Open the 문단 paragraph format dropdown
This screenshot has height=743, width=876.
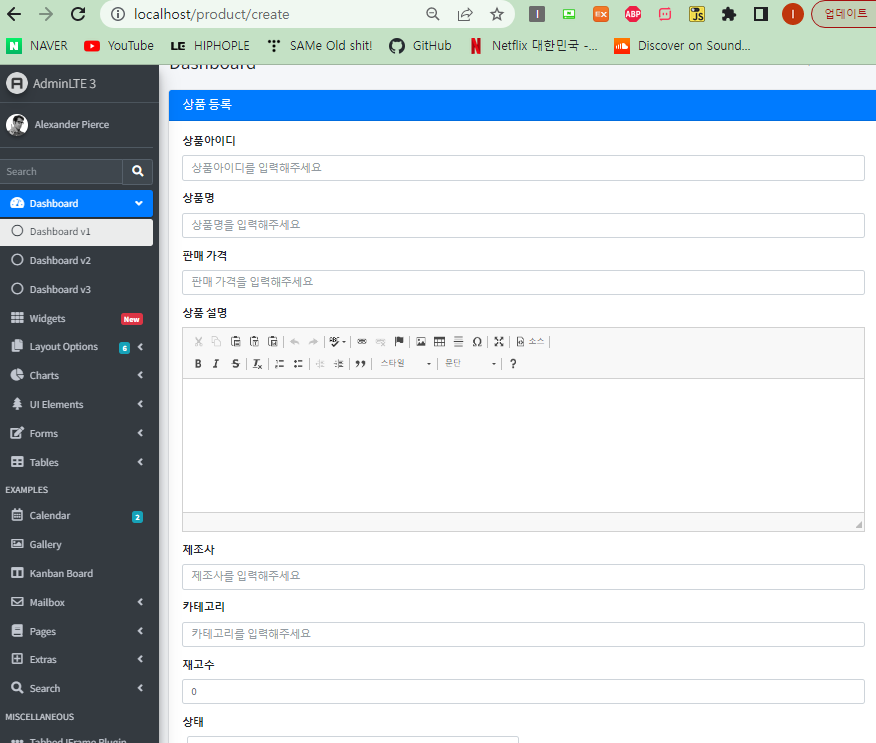pos(470,364)
